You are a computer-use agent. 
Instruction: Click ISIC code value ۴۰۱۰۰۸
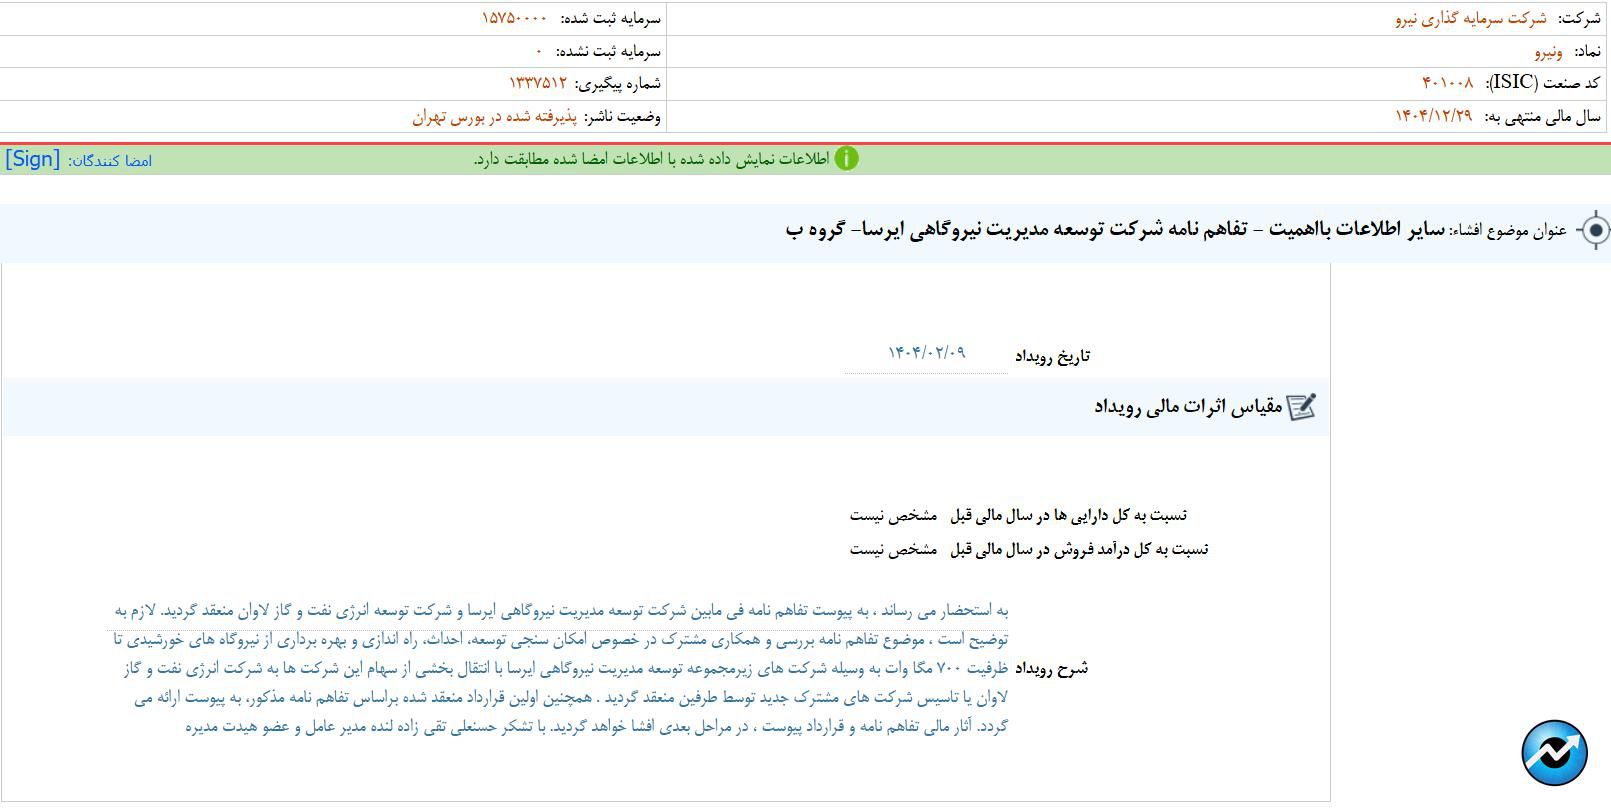[x=1447, y=83]
